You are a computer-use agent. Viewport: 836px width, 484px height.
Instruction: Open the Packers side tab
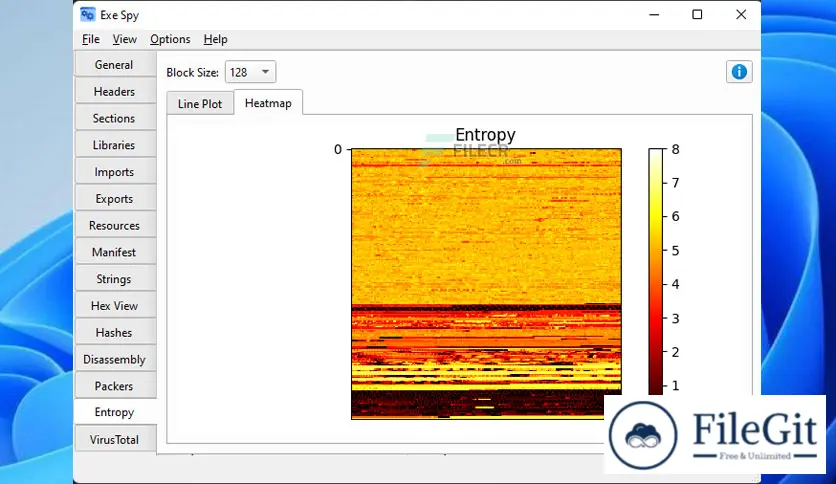114,386
